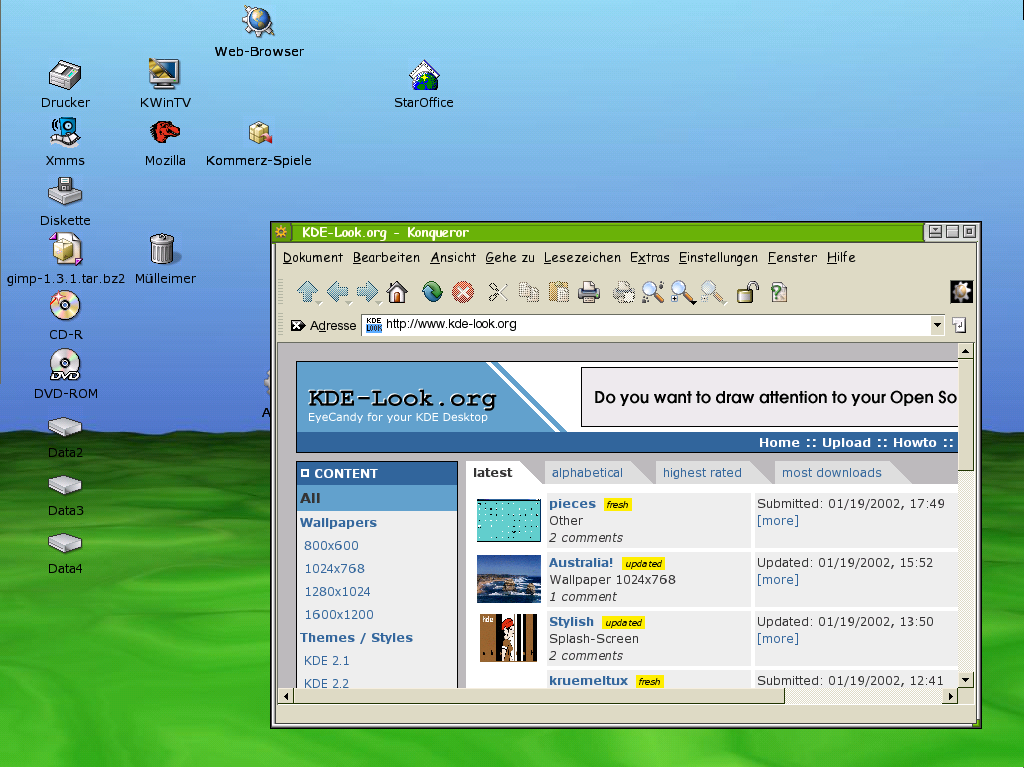The width and height of the screenshot is (1024, 768).
Task: Stop loading with the red X icon
Action: point(462,292)
